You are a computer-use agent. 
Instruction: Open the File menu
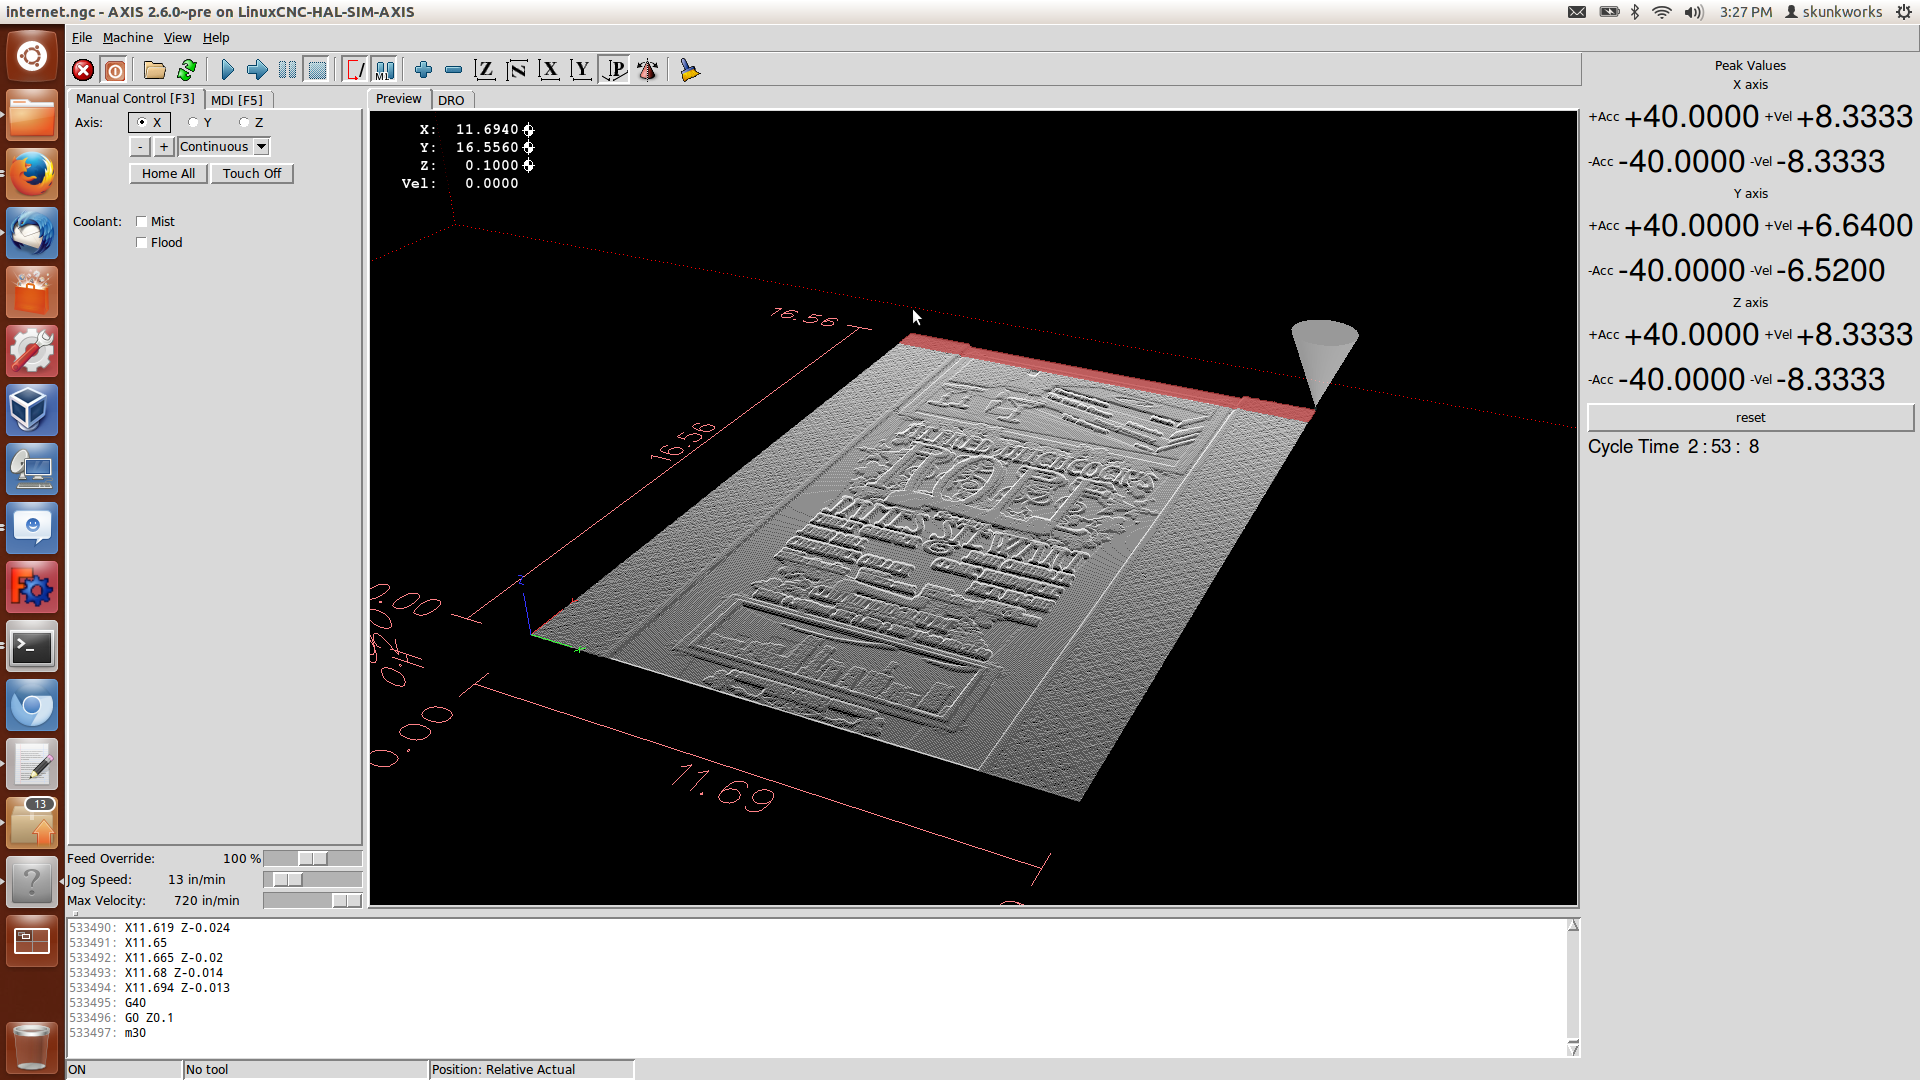tap(82, 38)
